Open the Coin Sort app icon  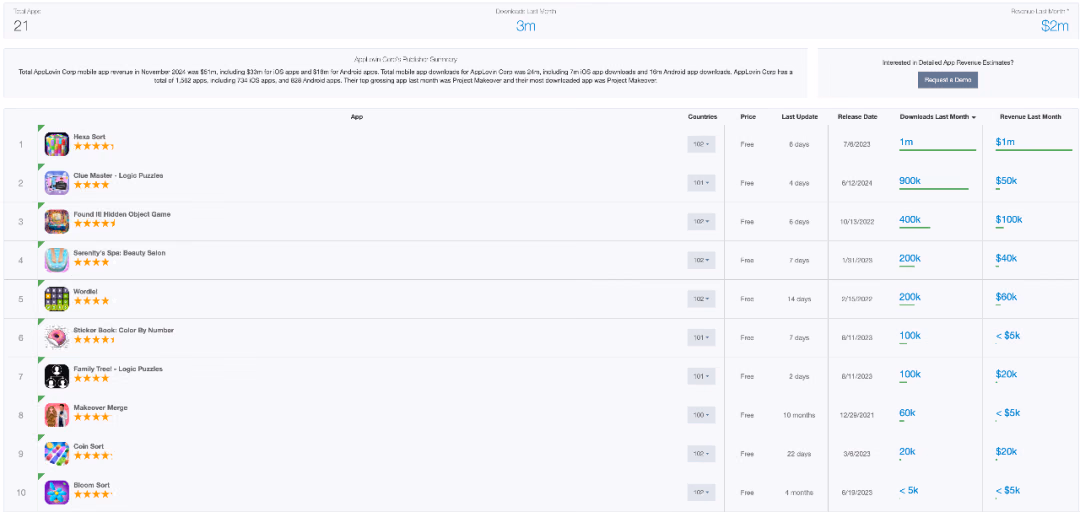(x=56, y=453)
